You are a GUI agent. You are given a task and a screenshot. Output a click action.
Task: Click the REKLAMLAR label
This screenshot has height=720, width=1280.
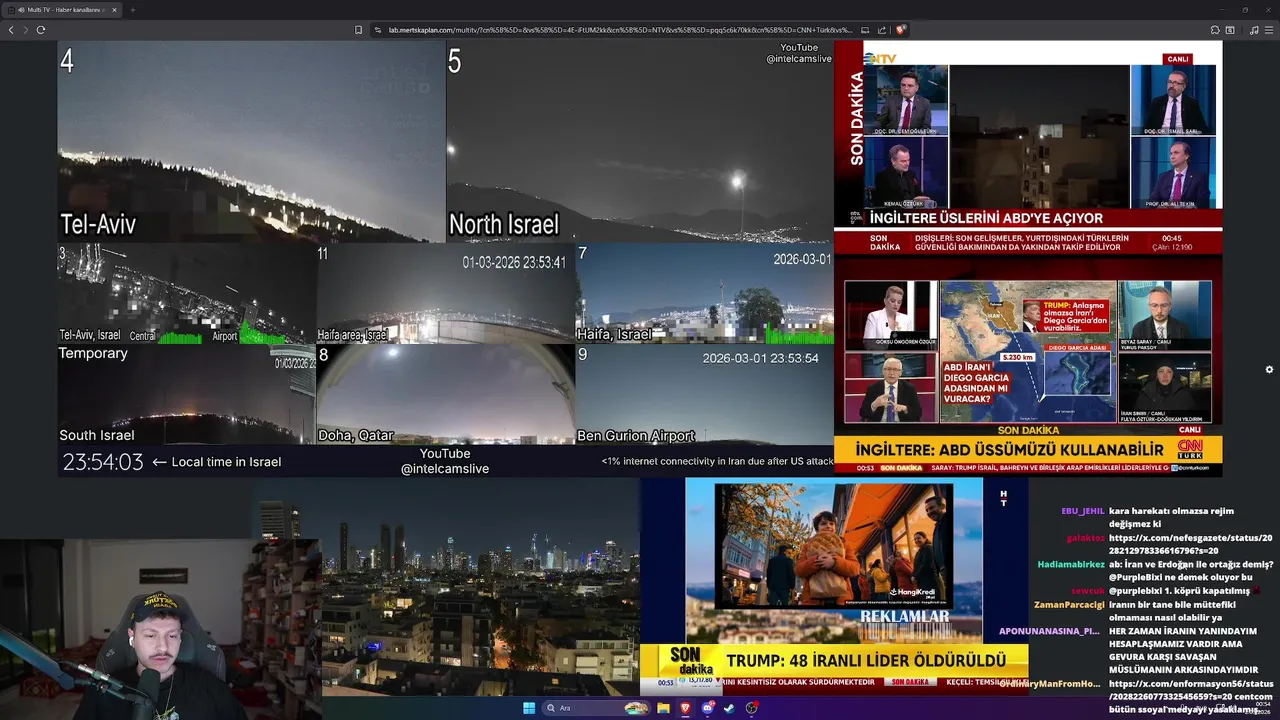pos(905,616)
